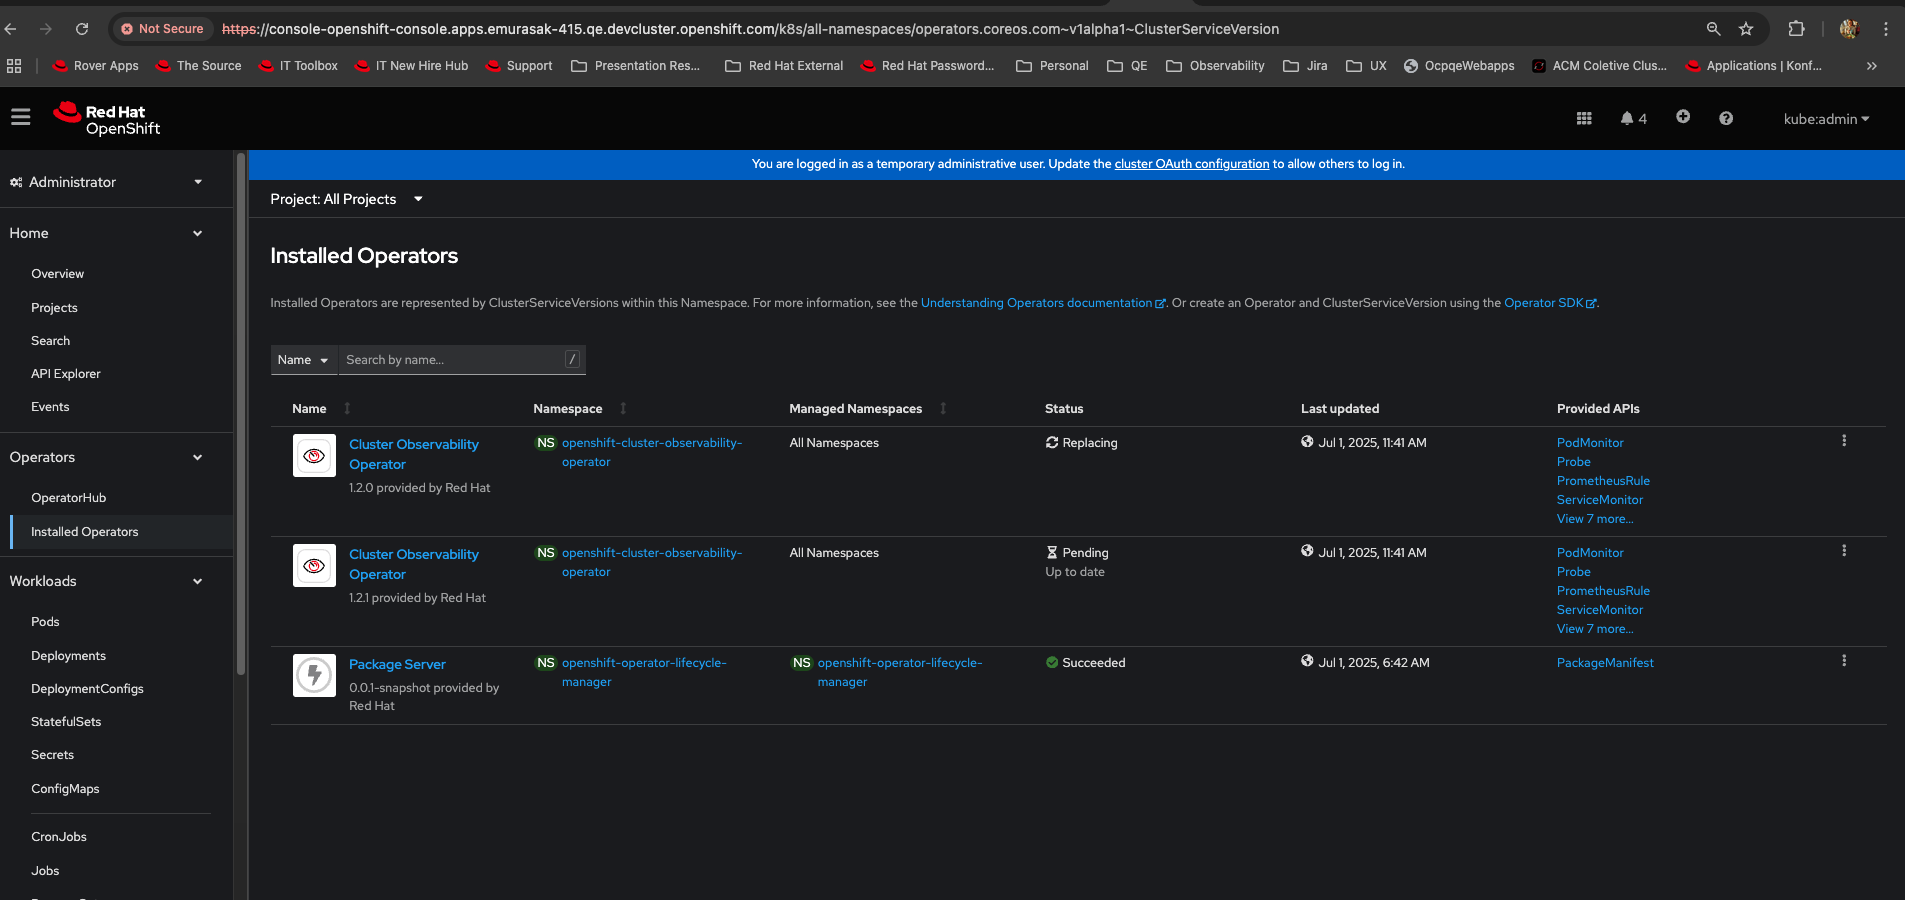Click the Package Server logo icon

click(x=314, y=676)
